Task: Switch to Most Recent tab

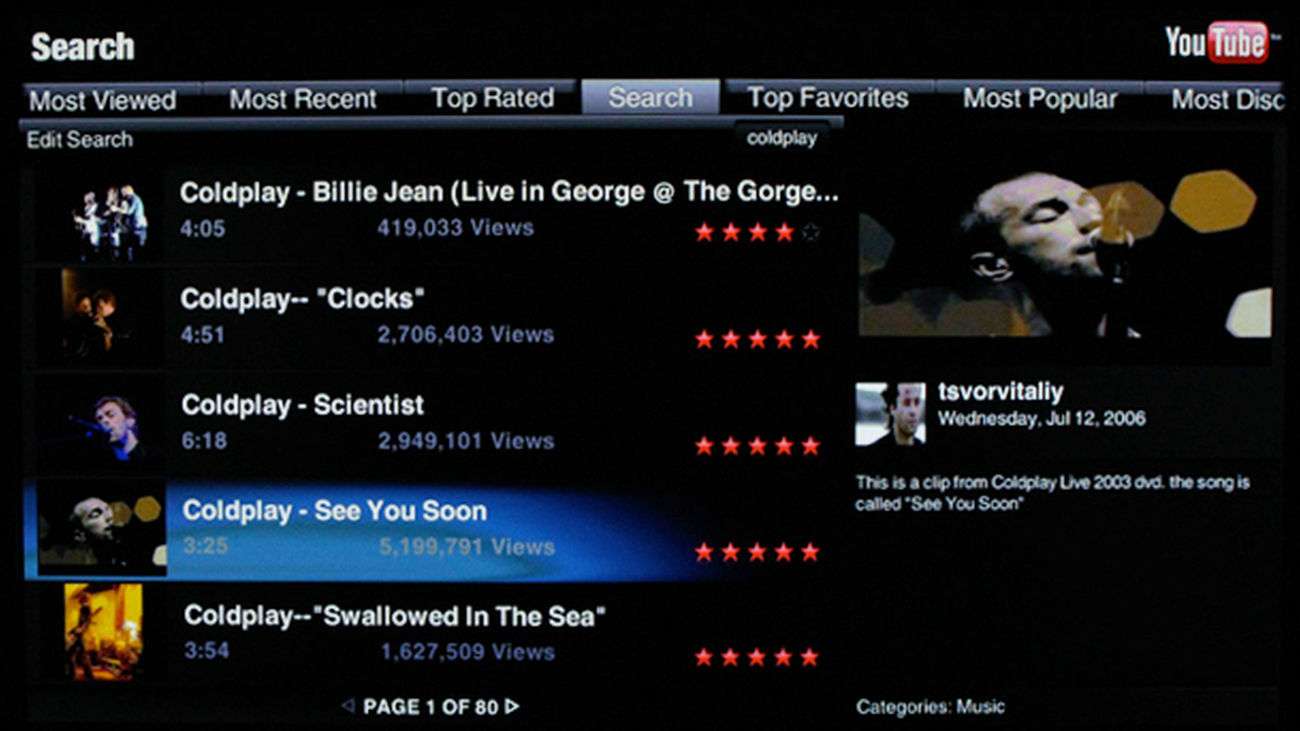Action: click(x=303, y=99)
